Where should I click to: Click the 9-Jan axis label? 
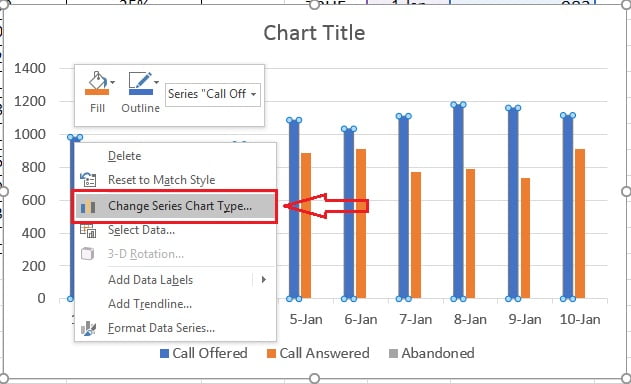[525, 320]
